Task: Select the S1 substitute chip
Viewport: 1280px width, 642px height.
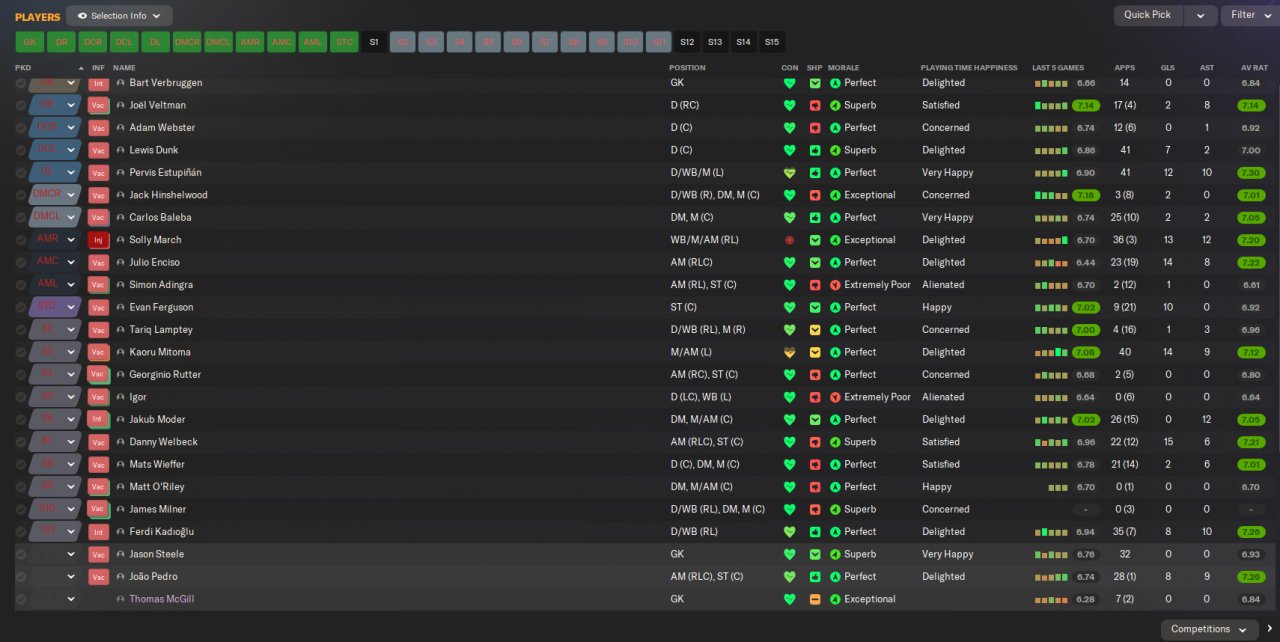Action: 374,42
